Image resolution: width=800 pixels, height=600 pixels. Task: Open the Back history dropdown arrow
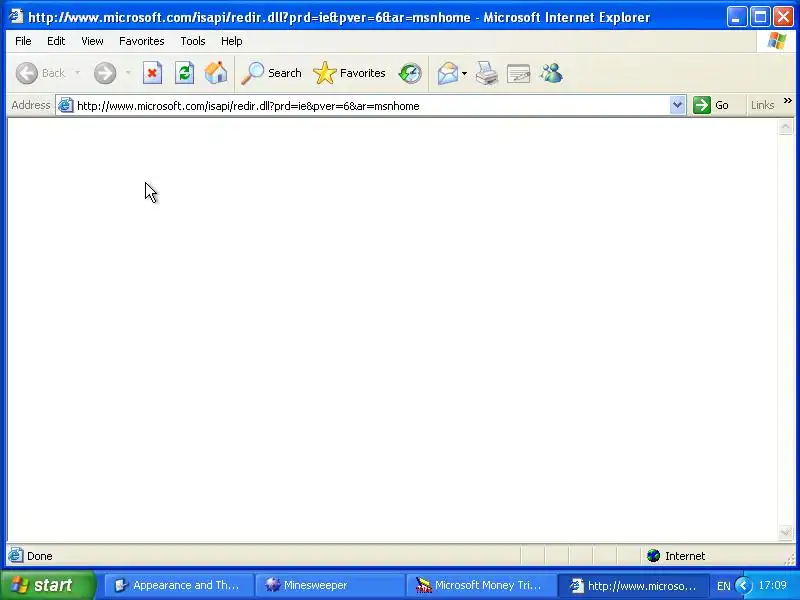(78, 73)
